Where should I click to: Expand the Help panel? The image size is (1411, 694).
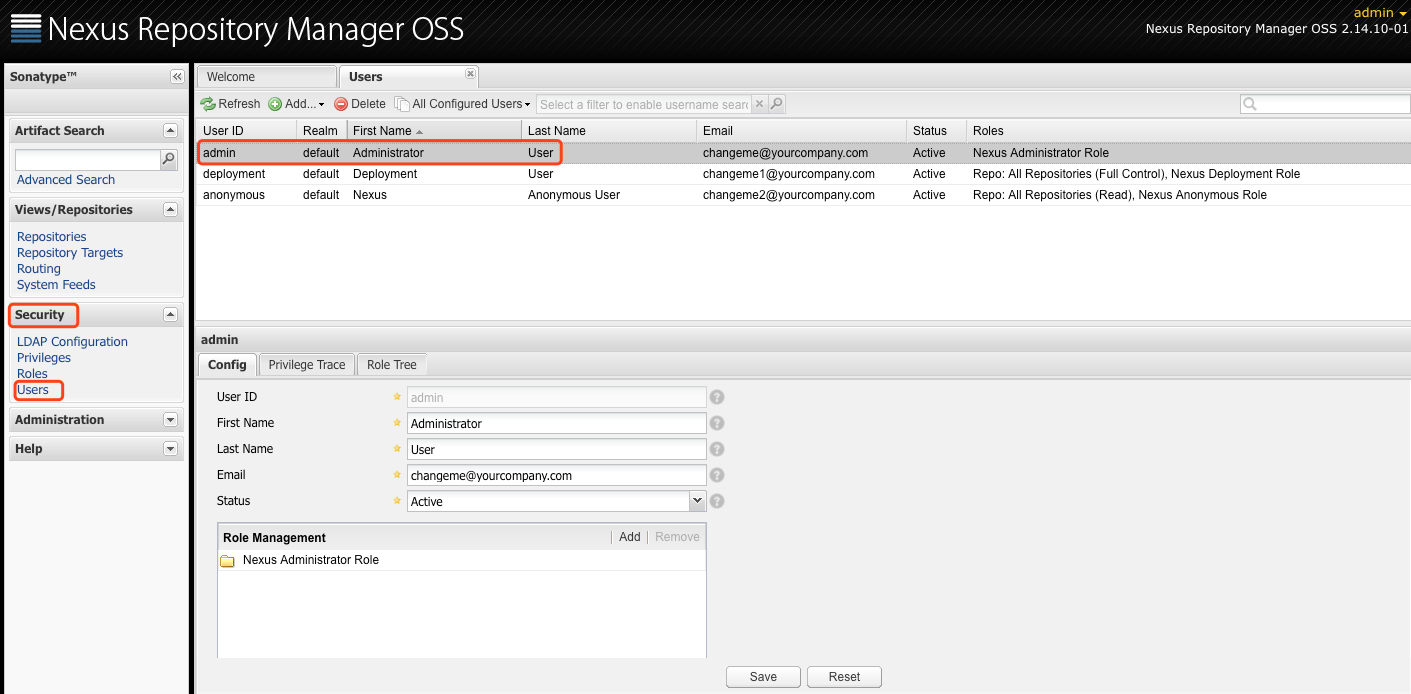tap(170, 449)
